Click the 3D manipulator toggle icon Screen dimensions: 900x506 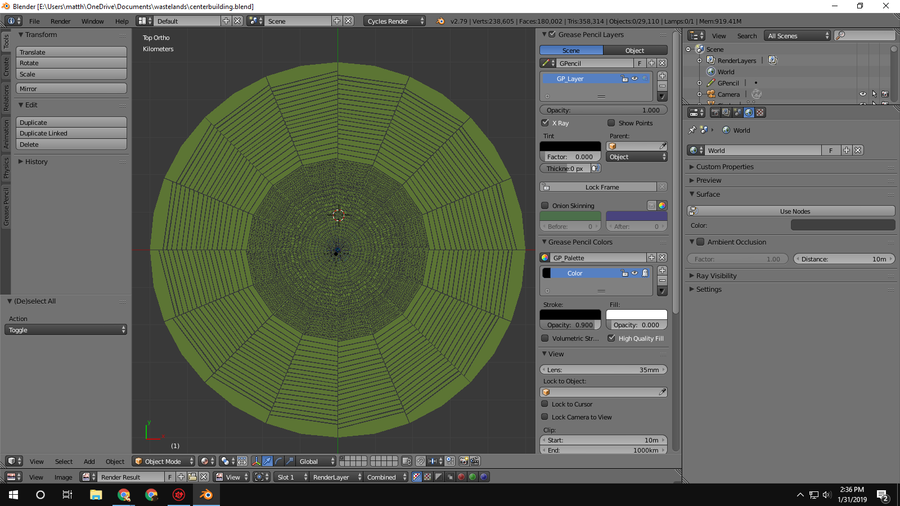click(255, 461)
